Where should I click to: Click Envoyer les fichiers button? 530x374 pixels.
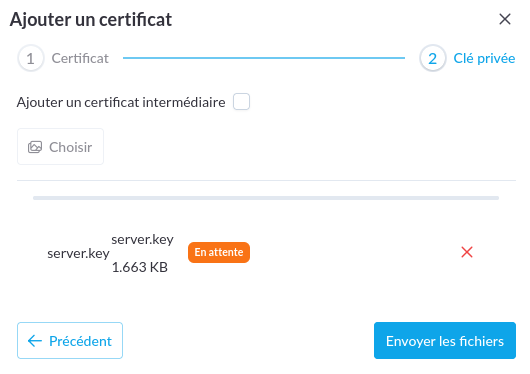click(x=445, y=341)
